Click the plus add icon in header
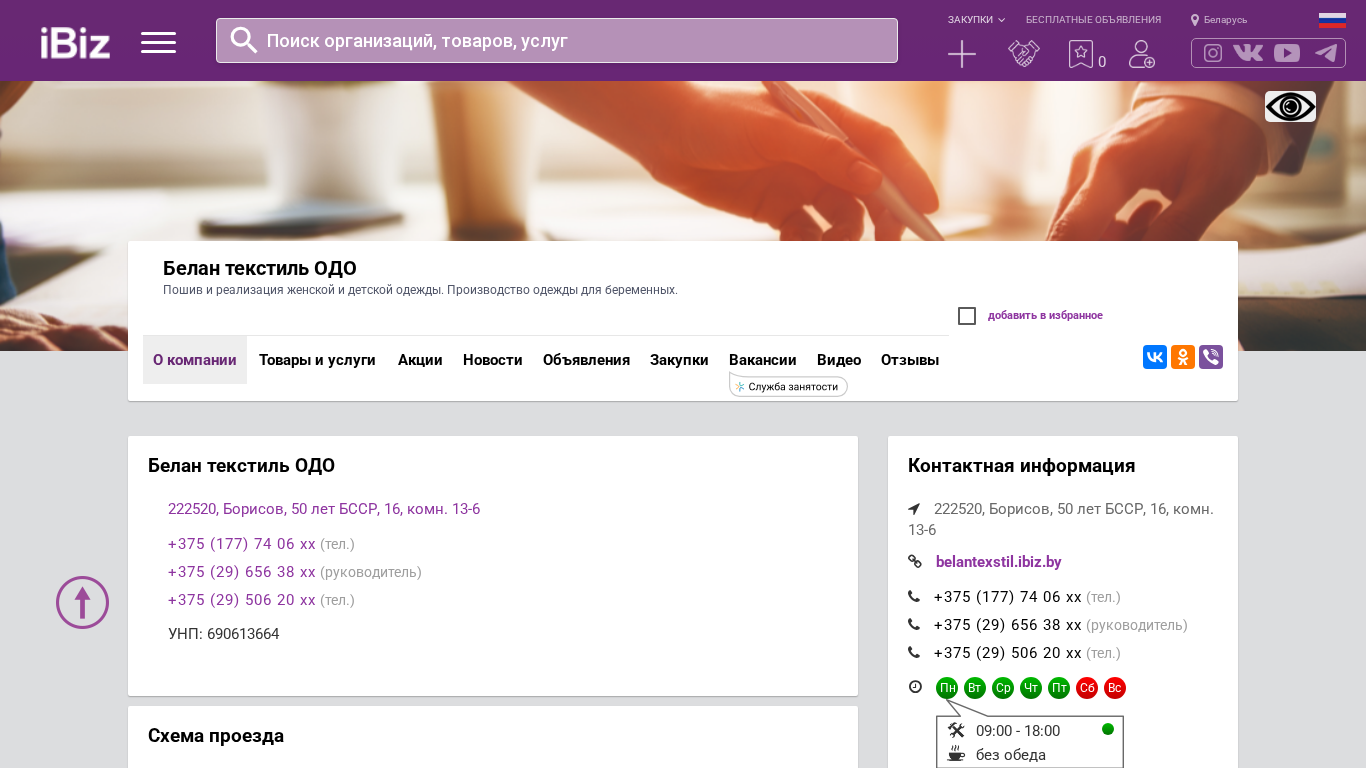 click(x=961, y=54)
